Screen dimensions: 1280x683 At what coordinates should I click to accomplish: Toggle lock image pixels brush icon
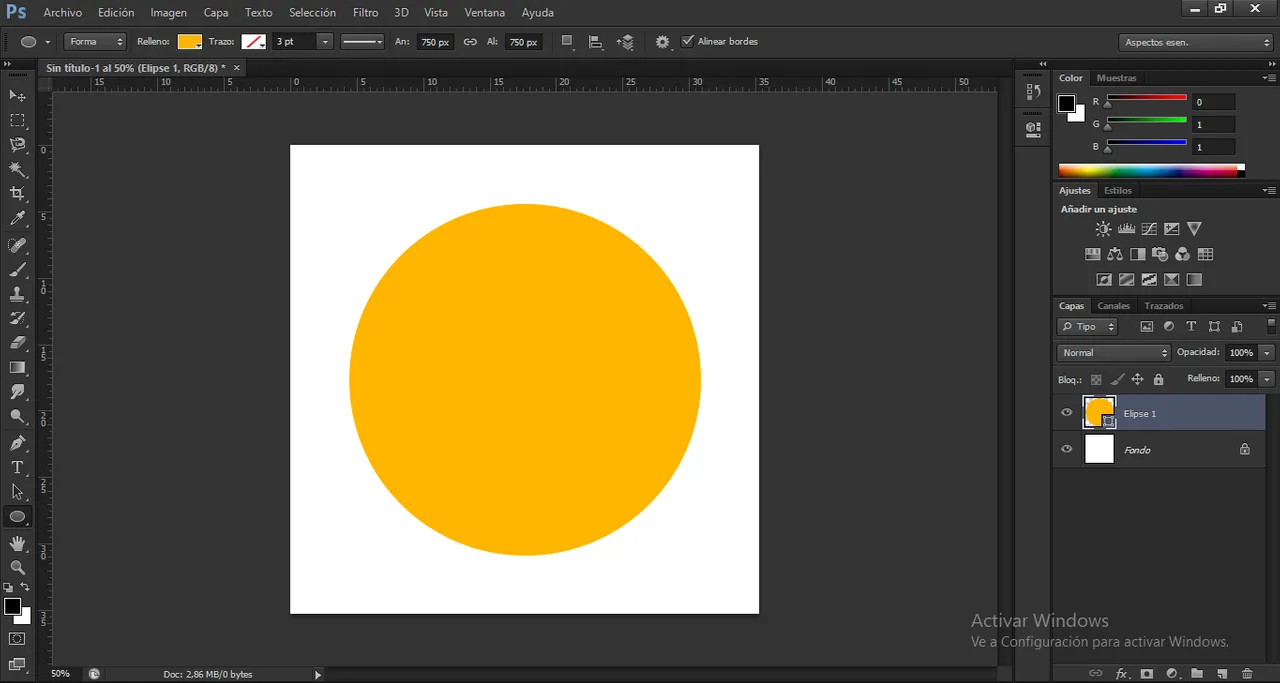(x=1117, y=379)
